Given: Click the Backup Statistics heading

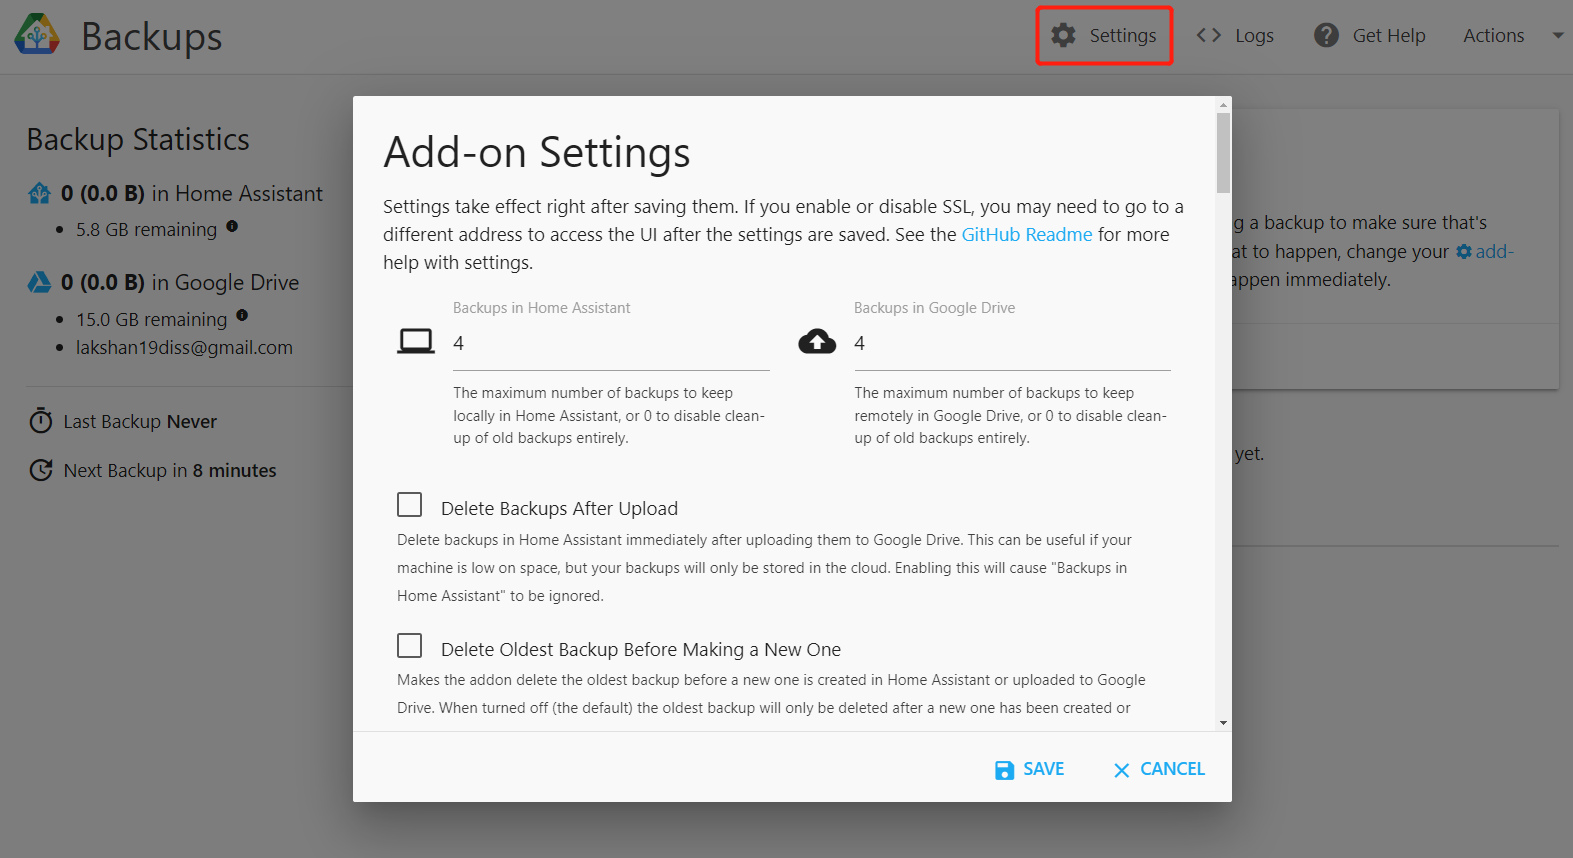Looking at the screenshot, I should 138,139.
